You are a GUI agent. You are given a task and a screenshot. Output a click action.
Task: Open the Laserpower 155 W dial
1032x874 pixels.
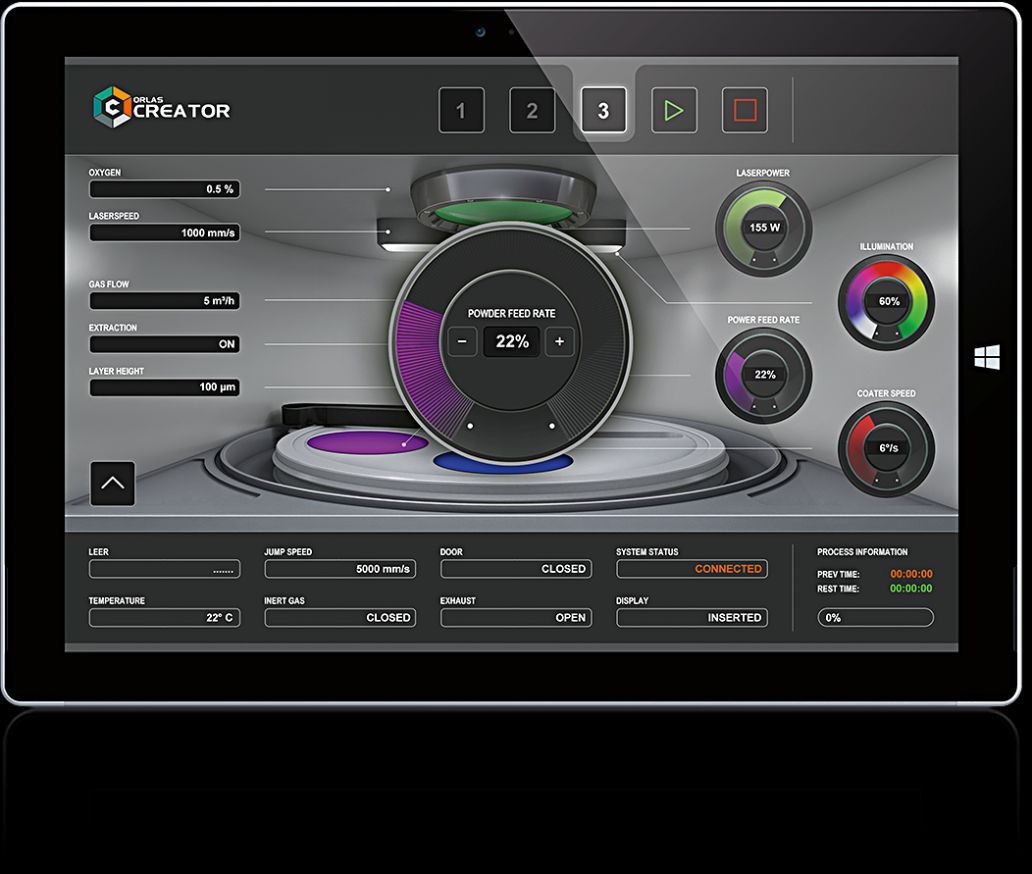pyautogui.click(x=763, y=228)
